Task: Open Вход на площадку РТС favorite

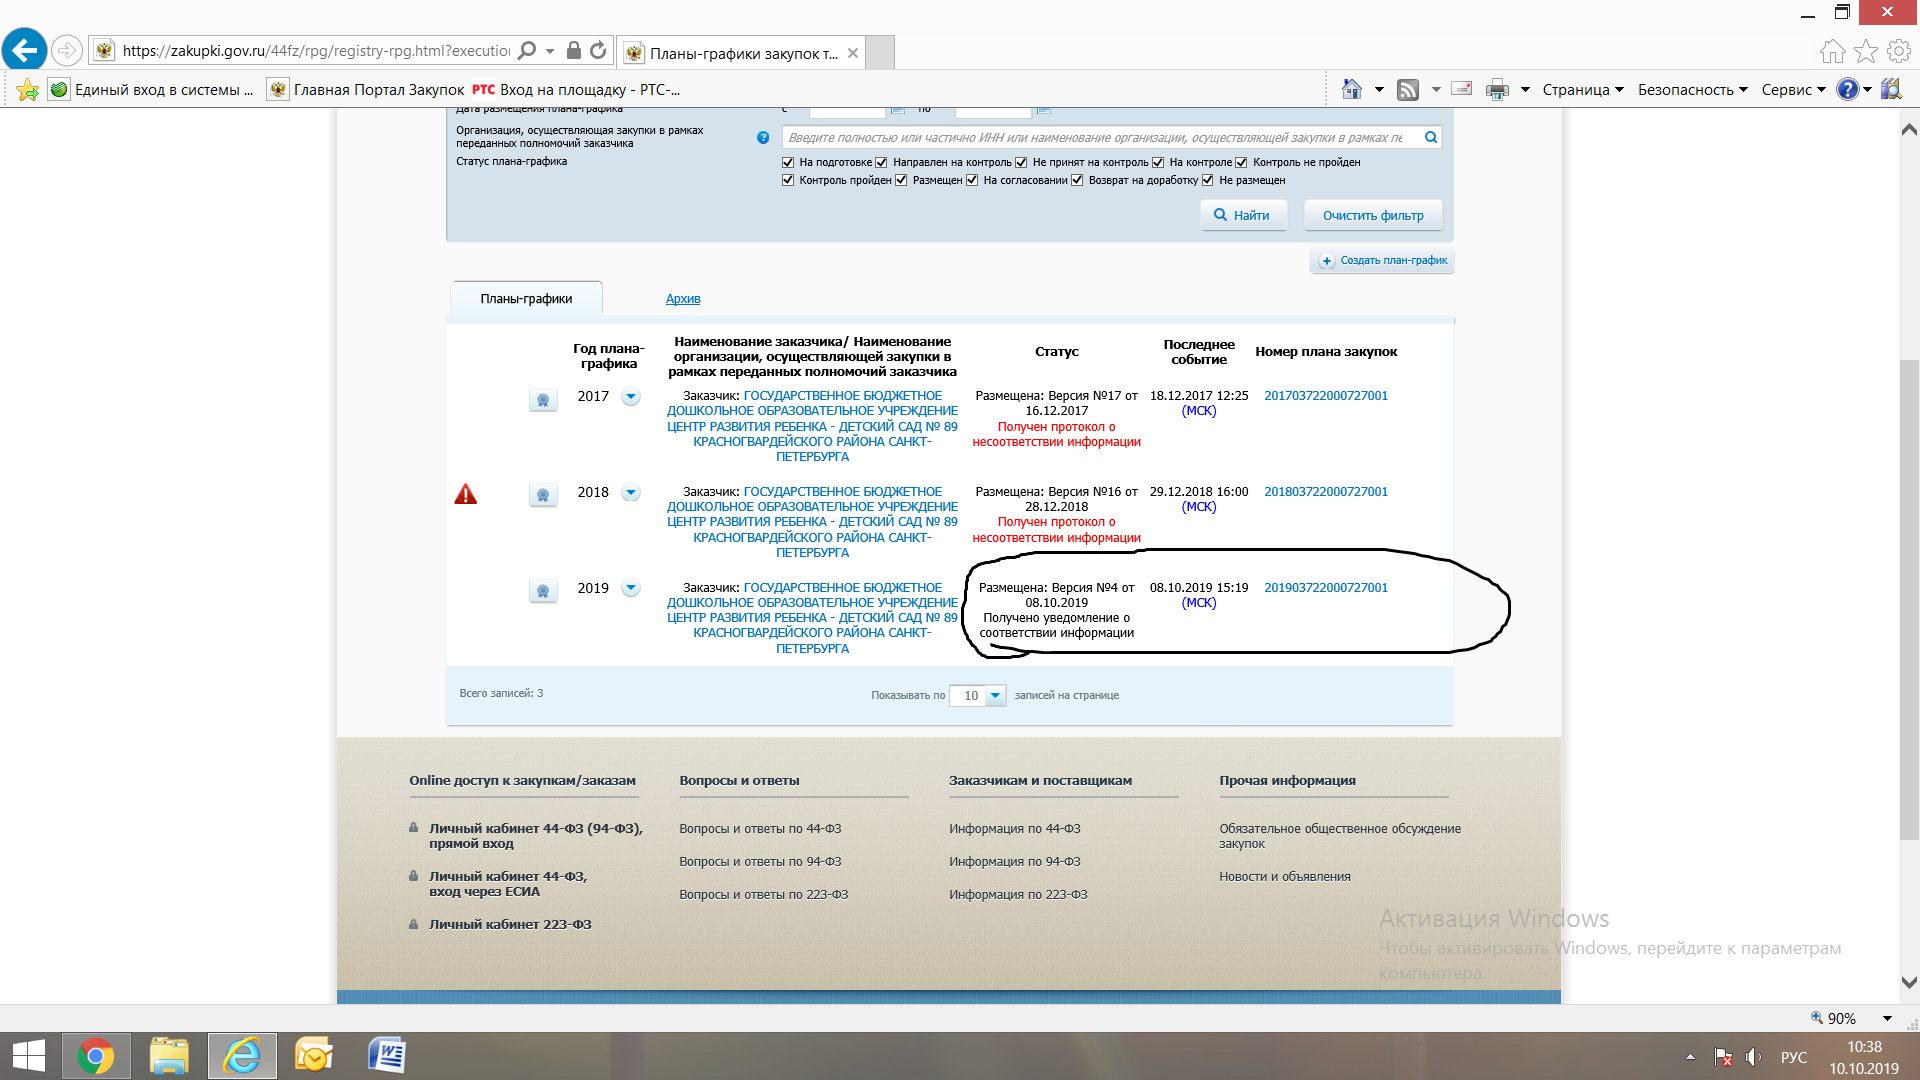Action: click(x=577, y=90)
